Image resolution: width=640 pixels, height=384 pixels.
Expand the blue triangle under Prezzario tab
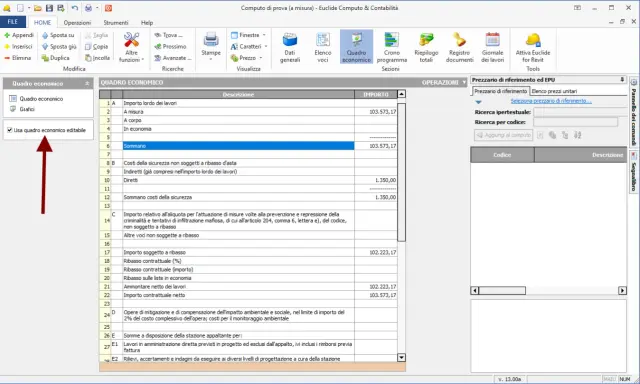479,102
